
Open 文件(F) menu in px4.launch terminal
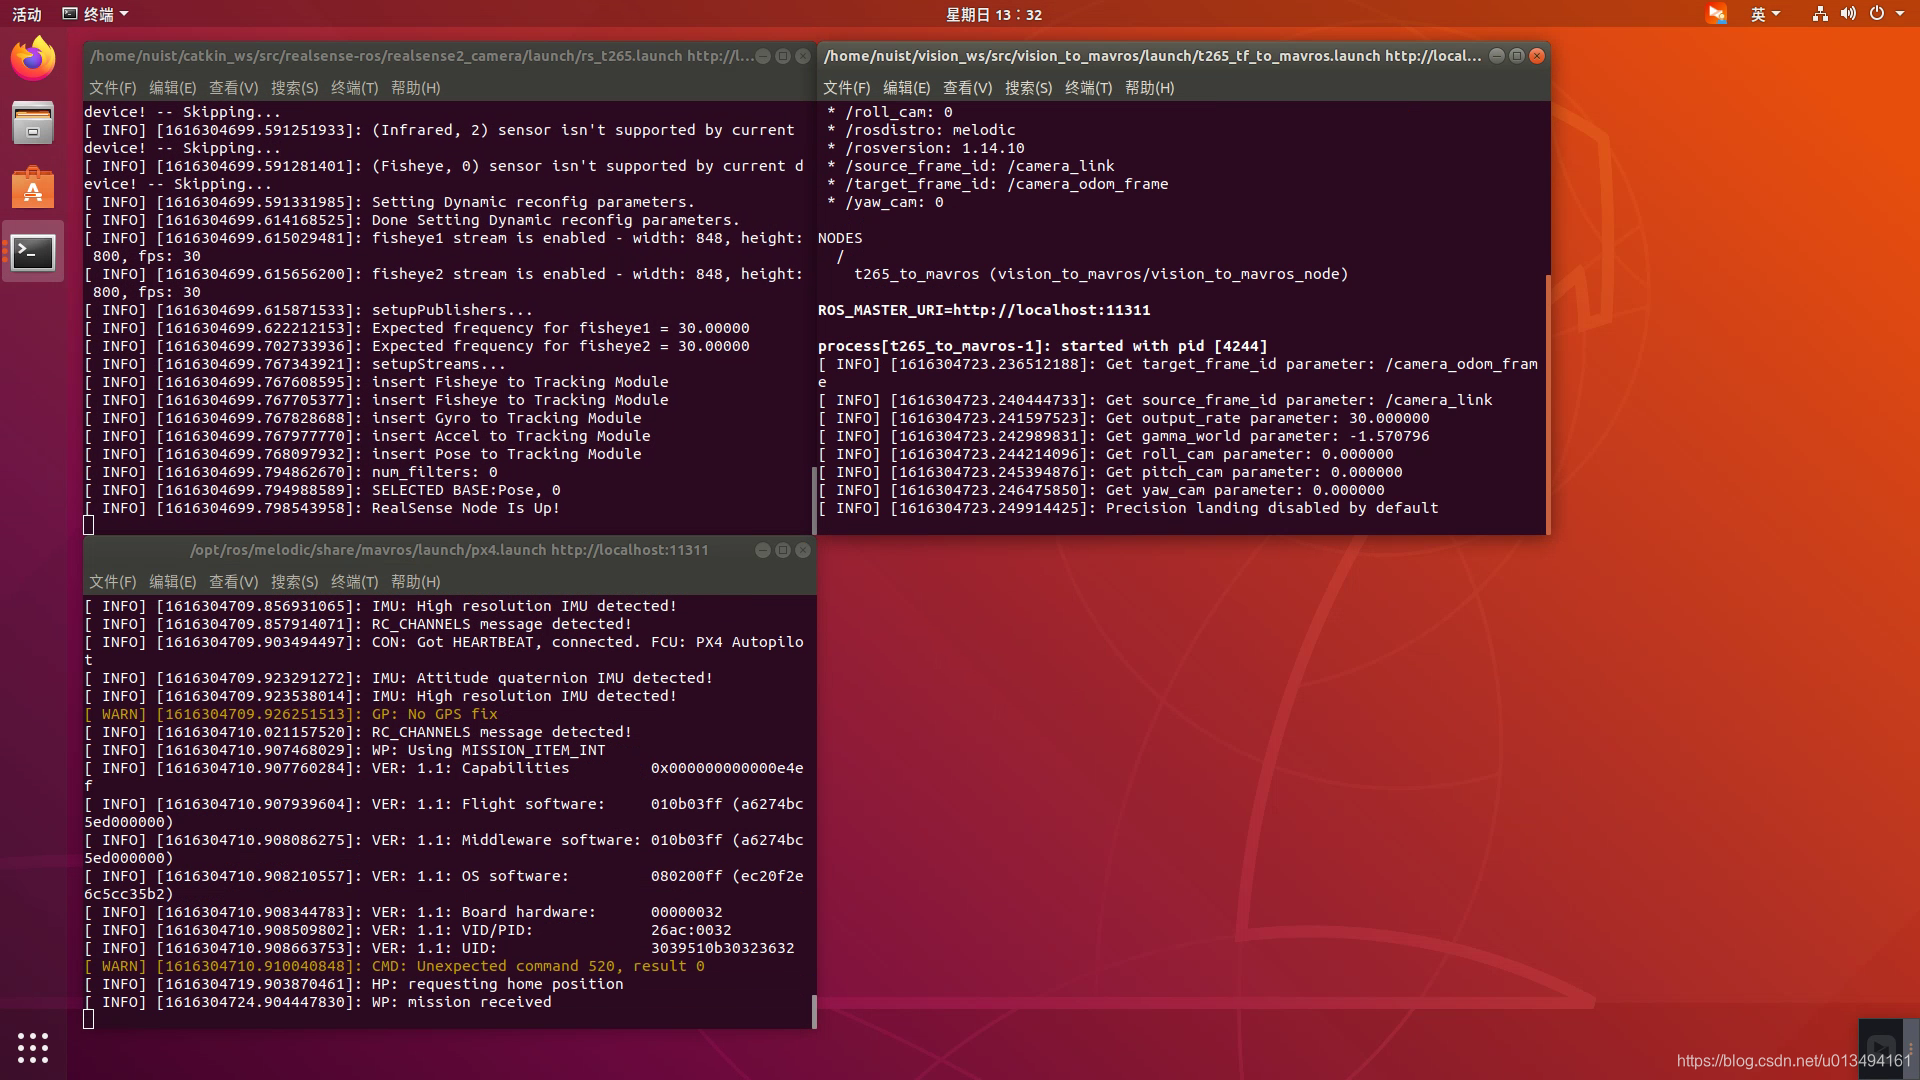pos(112,582)
